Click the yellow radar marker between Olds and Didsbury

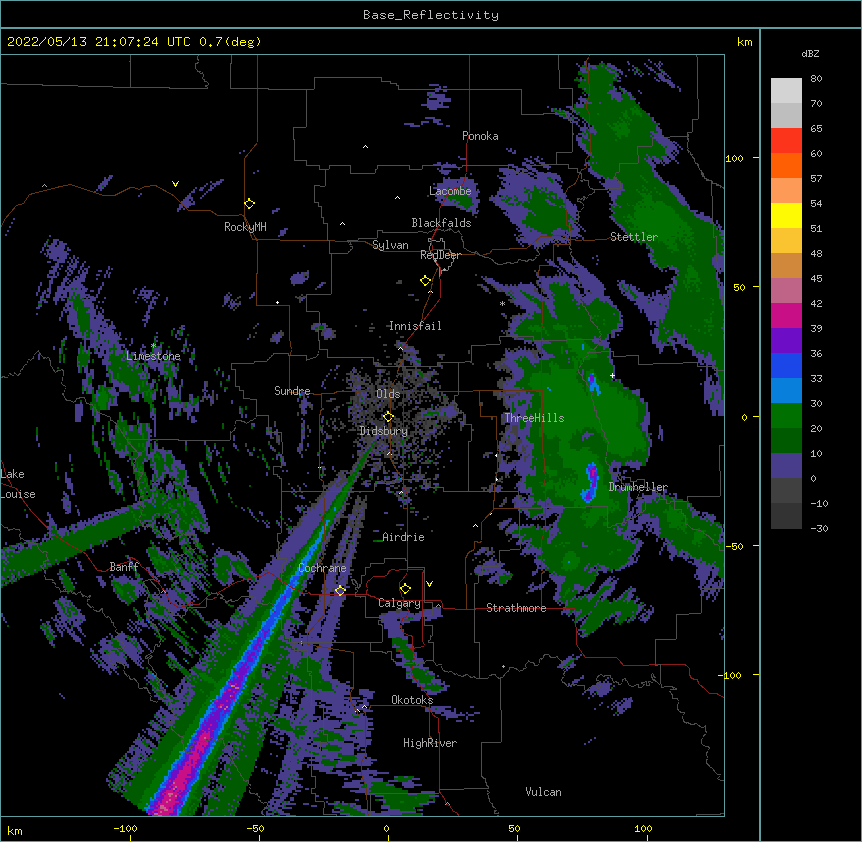coord(388,417)
